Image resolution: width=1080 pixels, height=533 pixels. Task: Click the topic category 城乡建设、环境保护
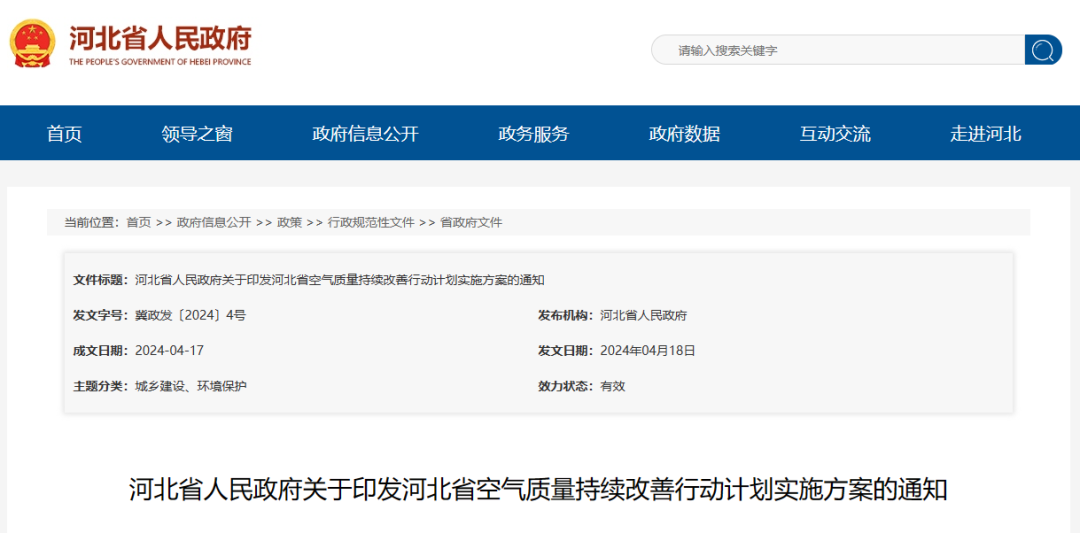[191, 386]
